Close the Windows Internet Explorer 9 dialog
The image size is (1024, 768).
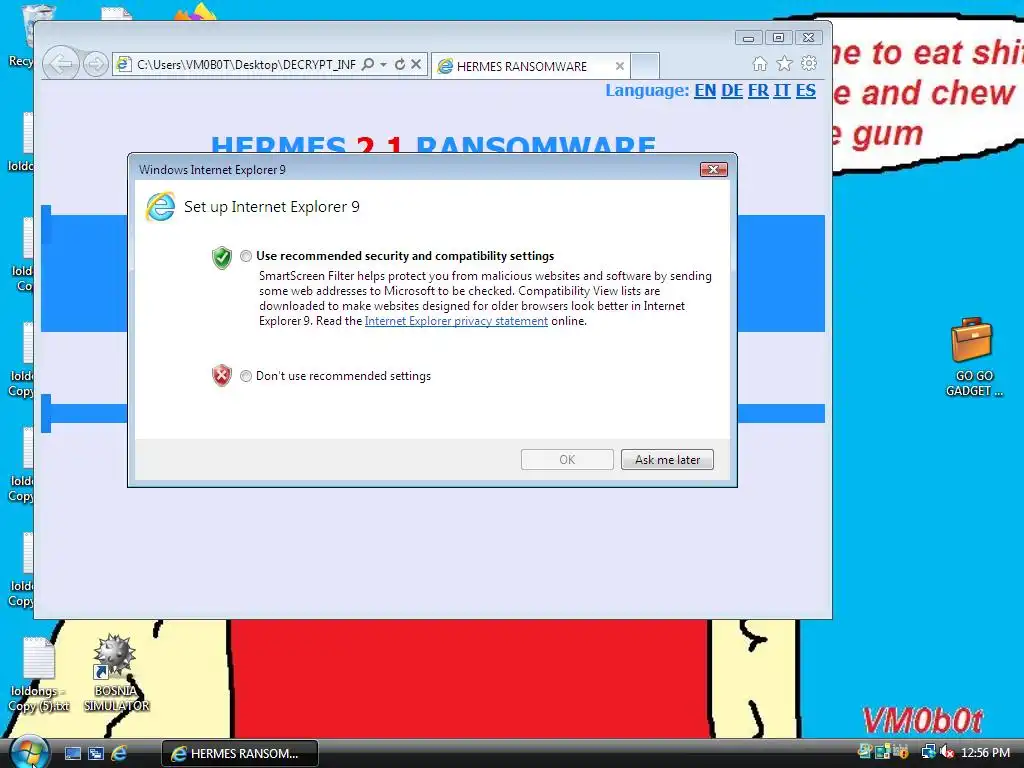[x=713, y=170]
